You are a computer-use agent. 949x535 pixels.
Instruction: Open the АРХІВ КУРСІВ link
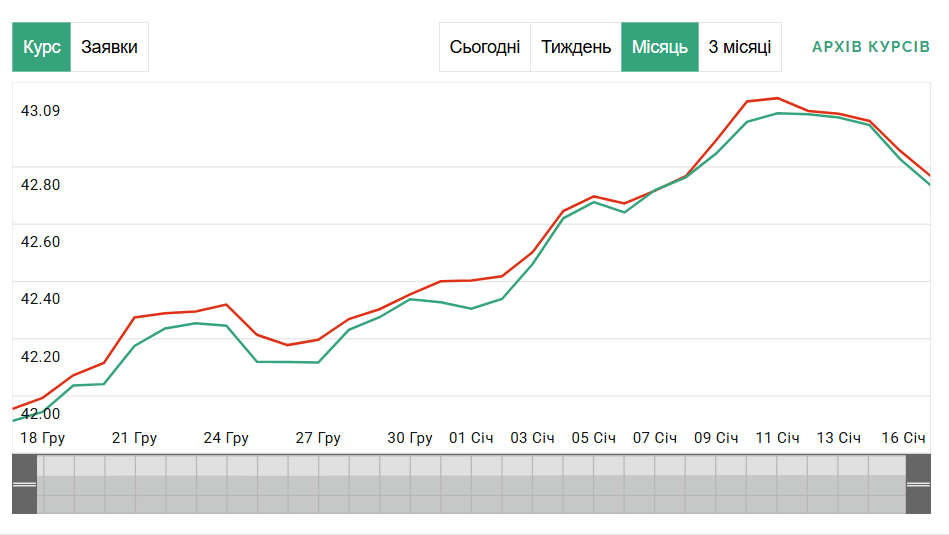tap(870, 47)
